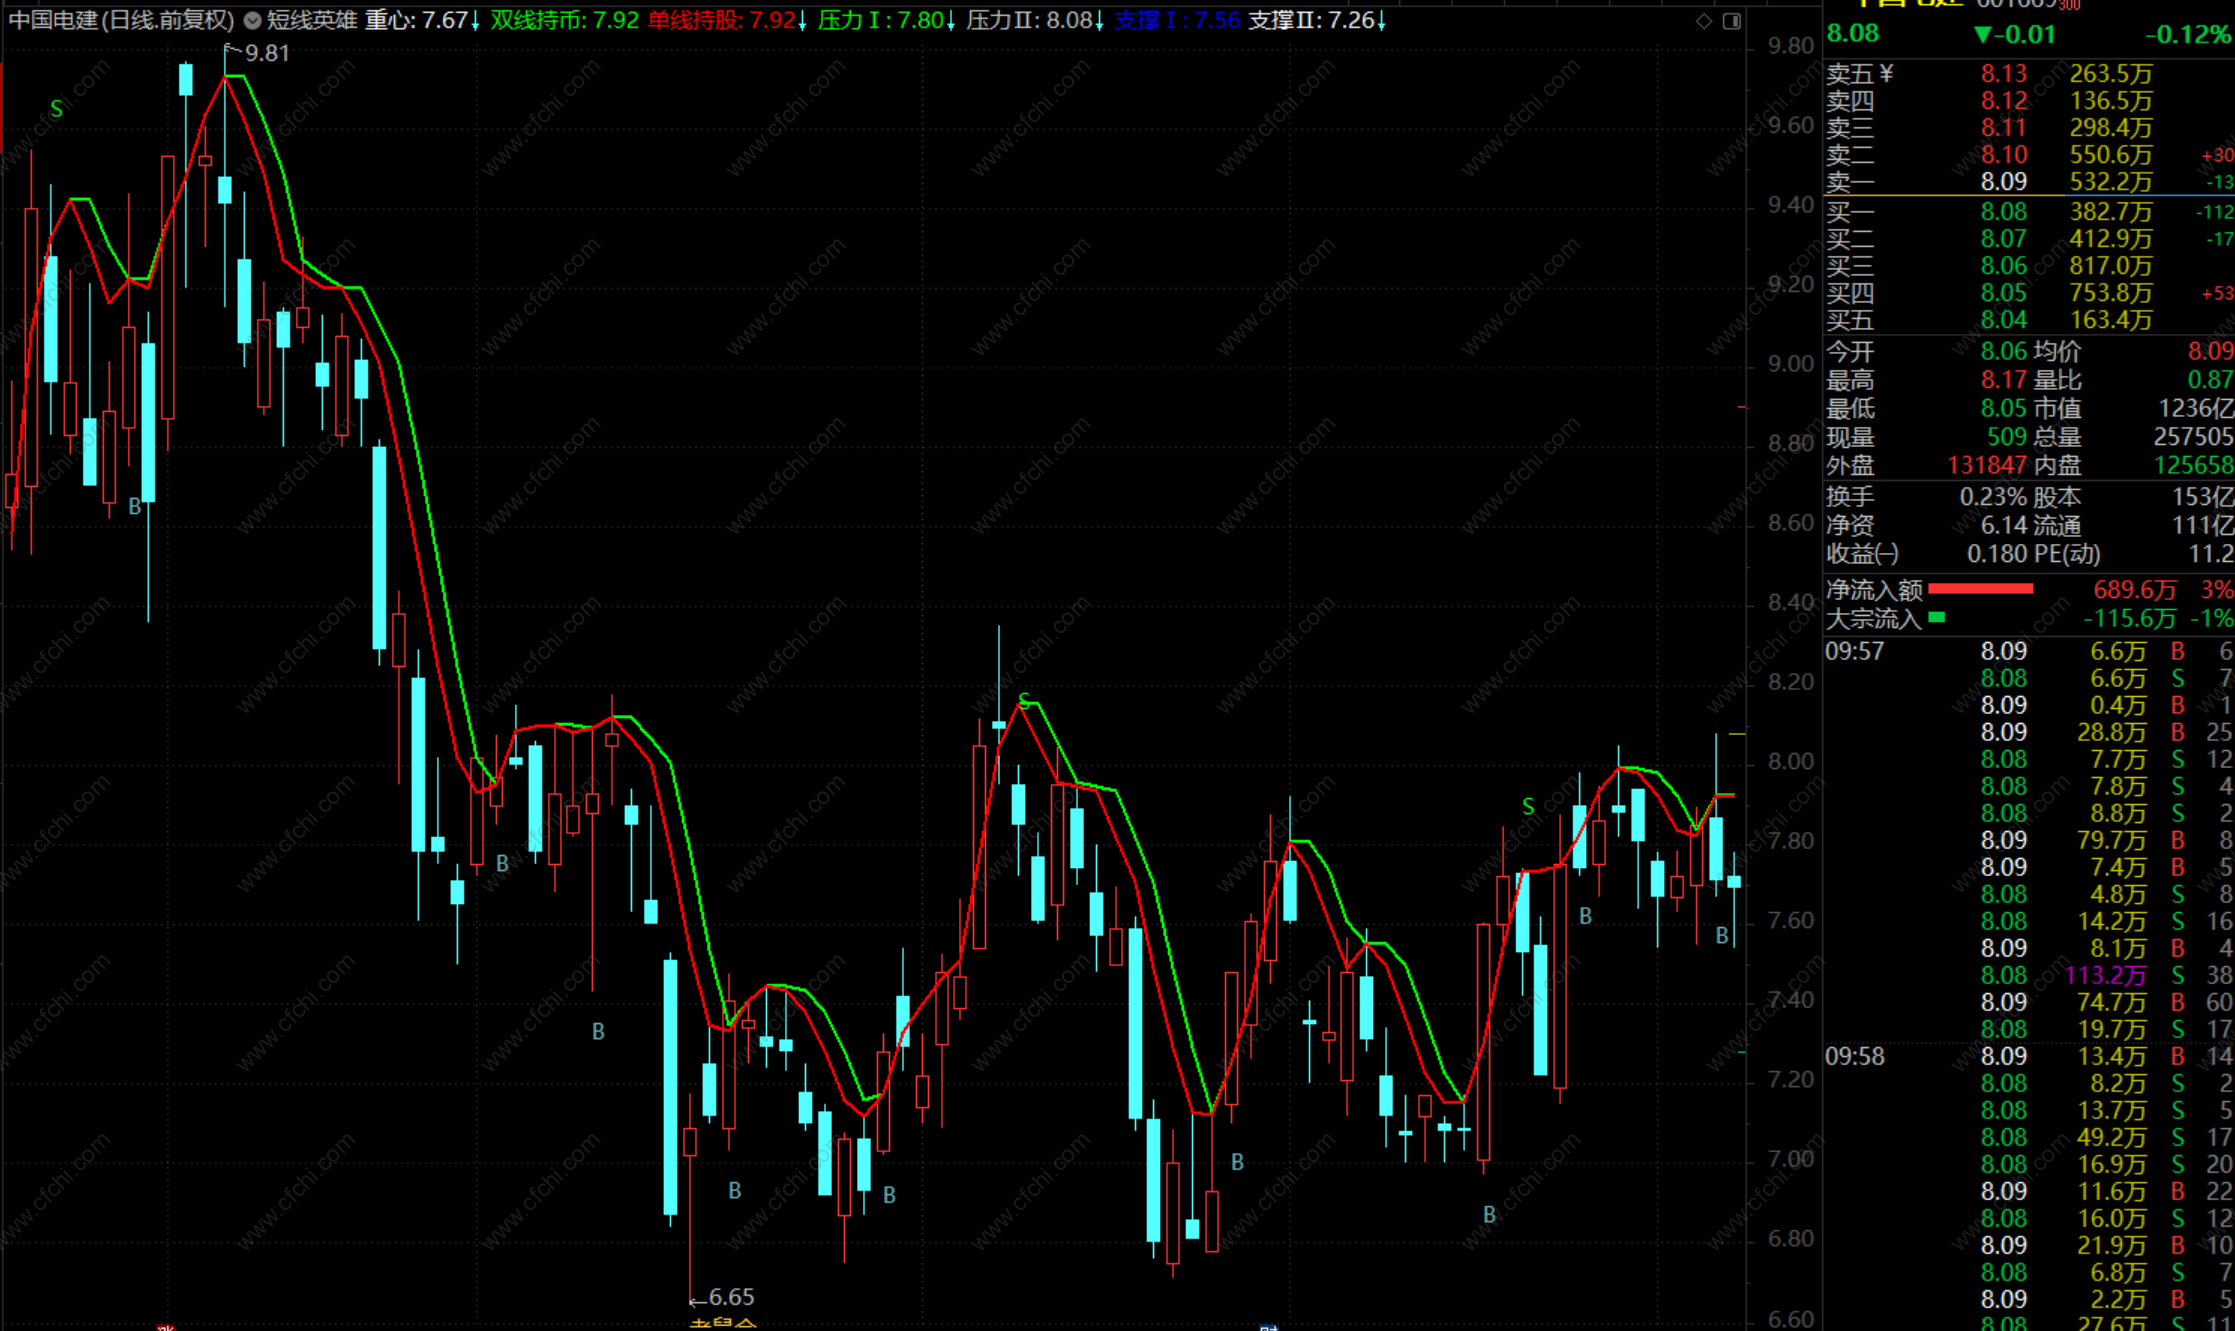Viewport: 2235px width, 1331px height.
Task: Click the 中国电建(日线.前复权) chart title
Action: (x=121, y=20)
